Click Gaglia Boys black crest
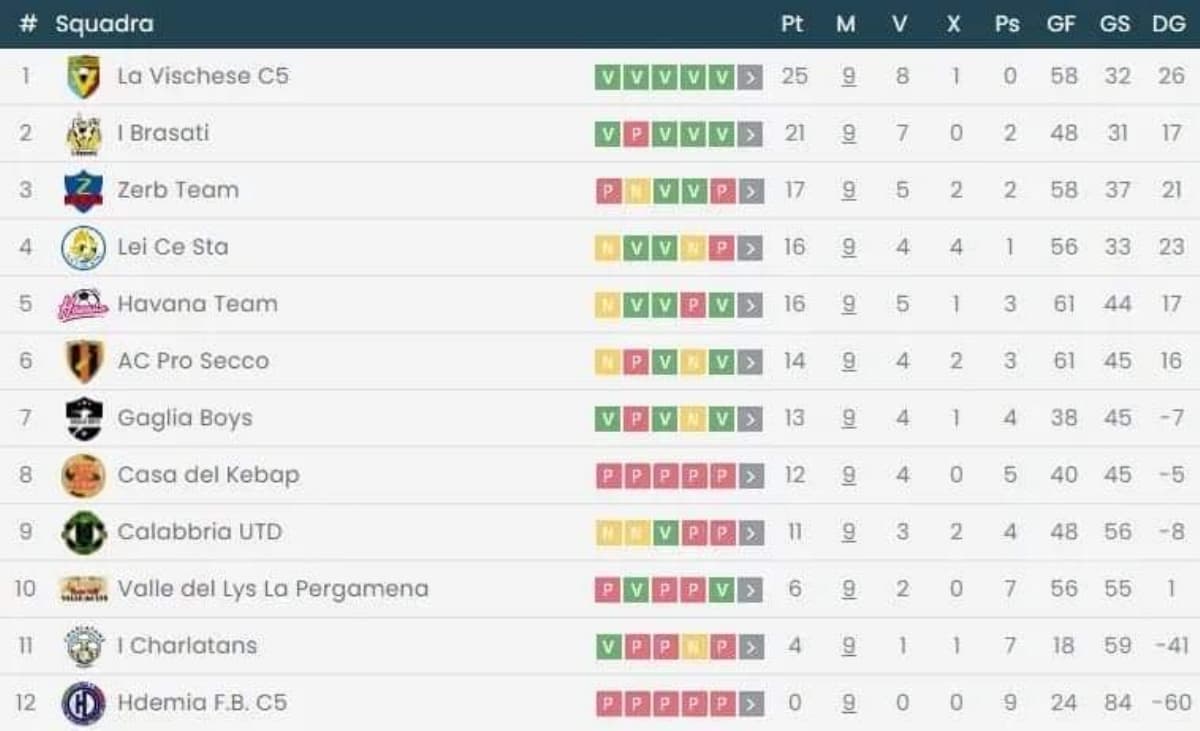This screenshot has height=731, width=1200. (x=83, y=419)
